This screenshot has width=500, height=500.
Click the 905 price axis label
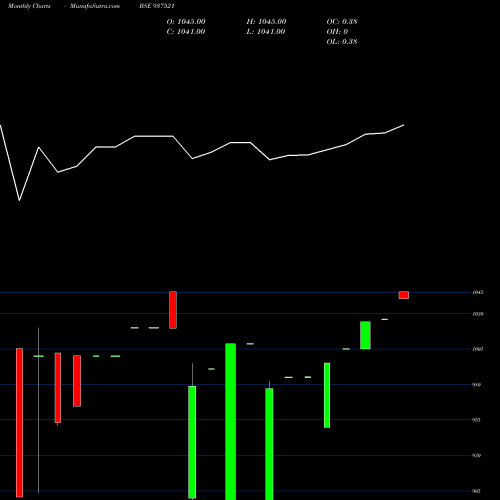click(477, 491)
